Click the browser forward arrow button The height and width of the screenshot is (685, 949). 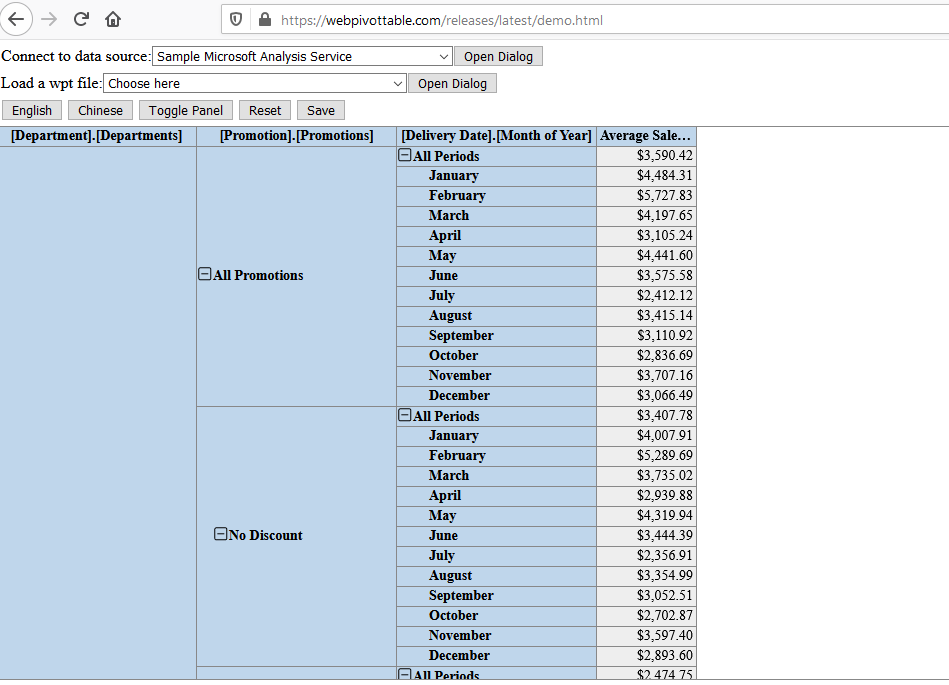[49, 19]
